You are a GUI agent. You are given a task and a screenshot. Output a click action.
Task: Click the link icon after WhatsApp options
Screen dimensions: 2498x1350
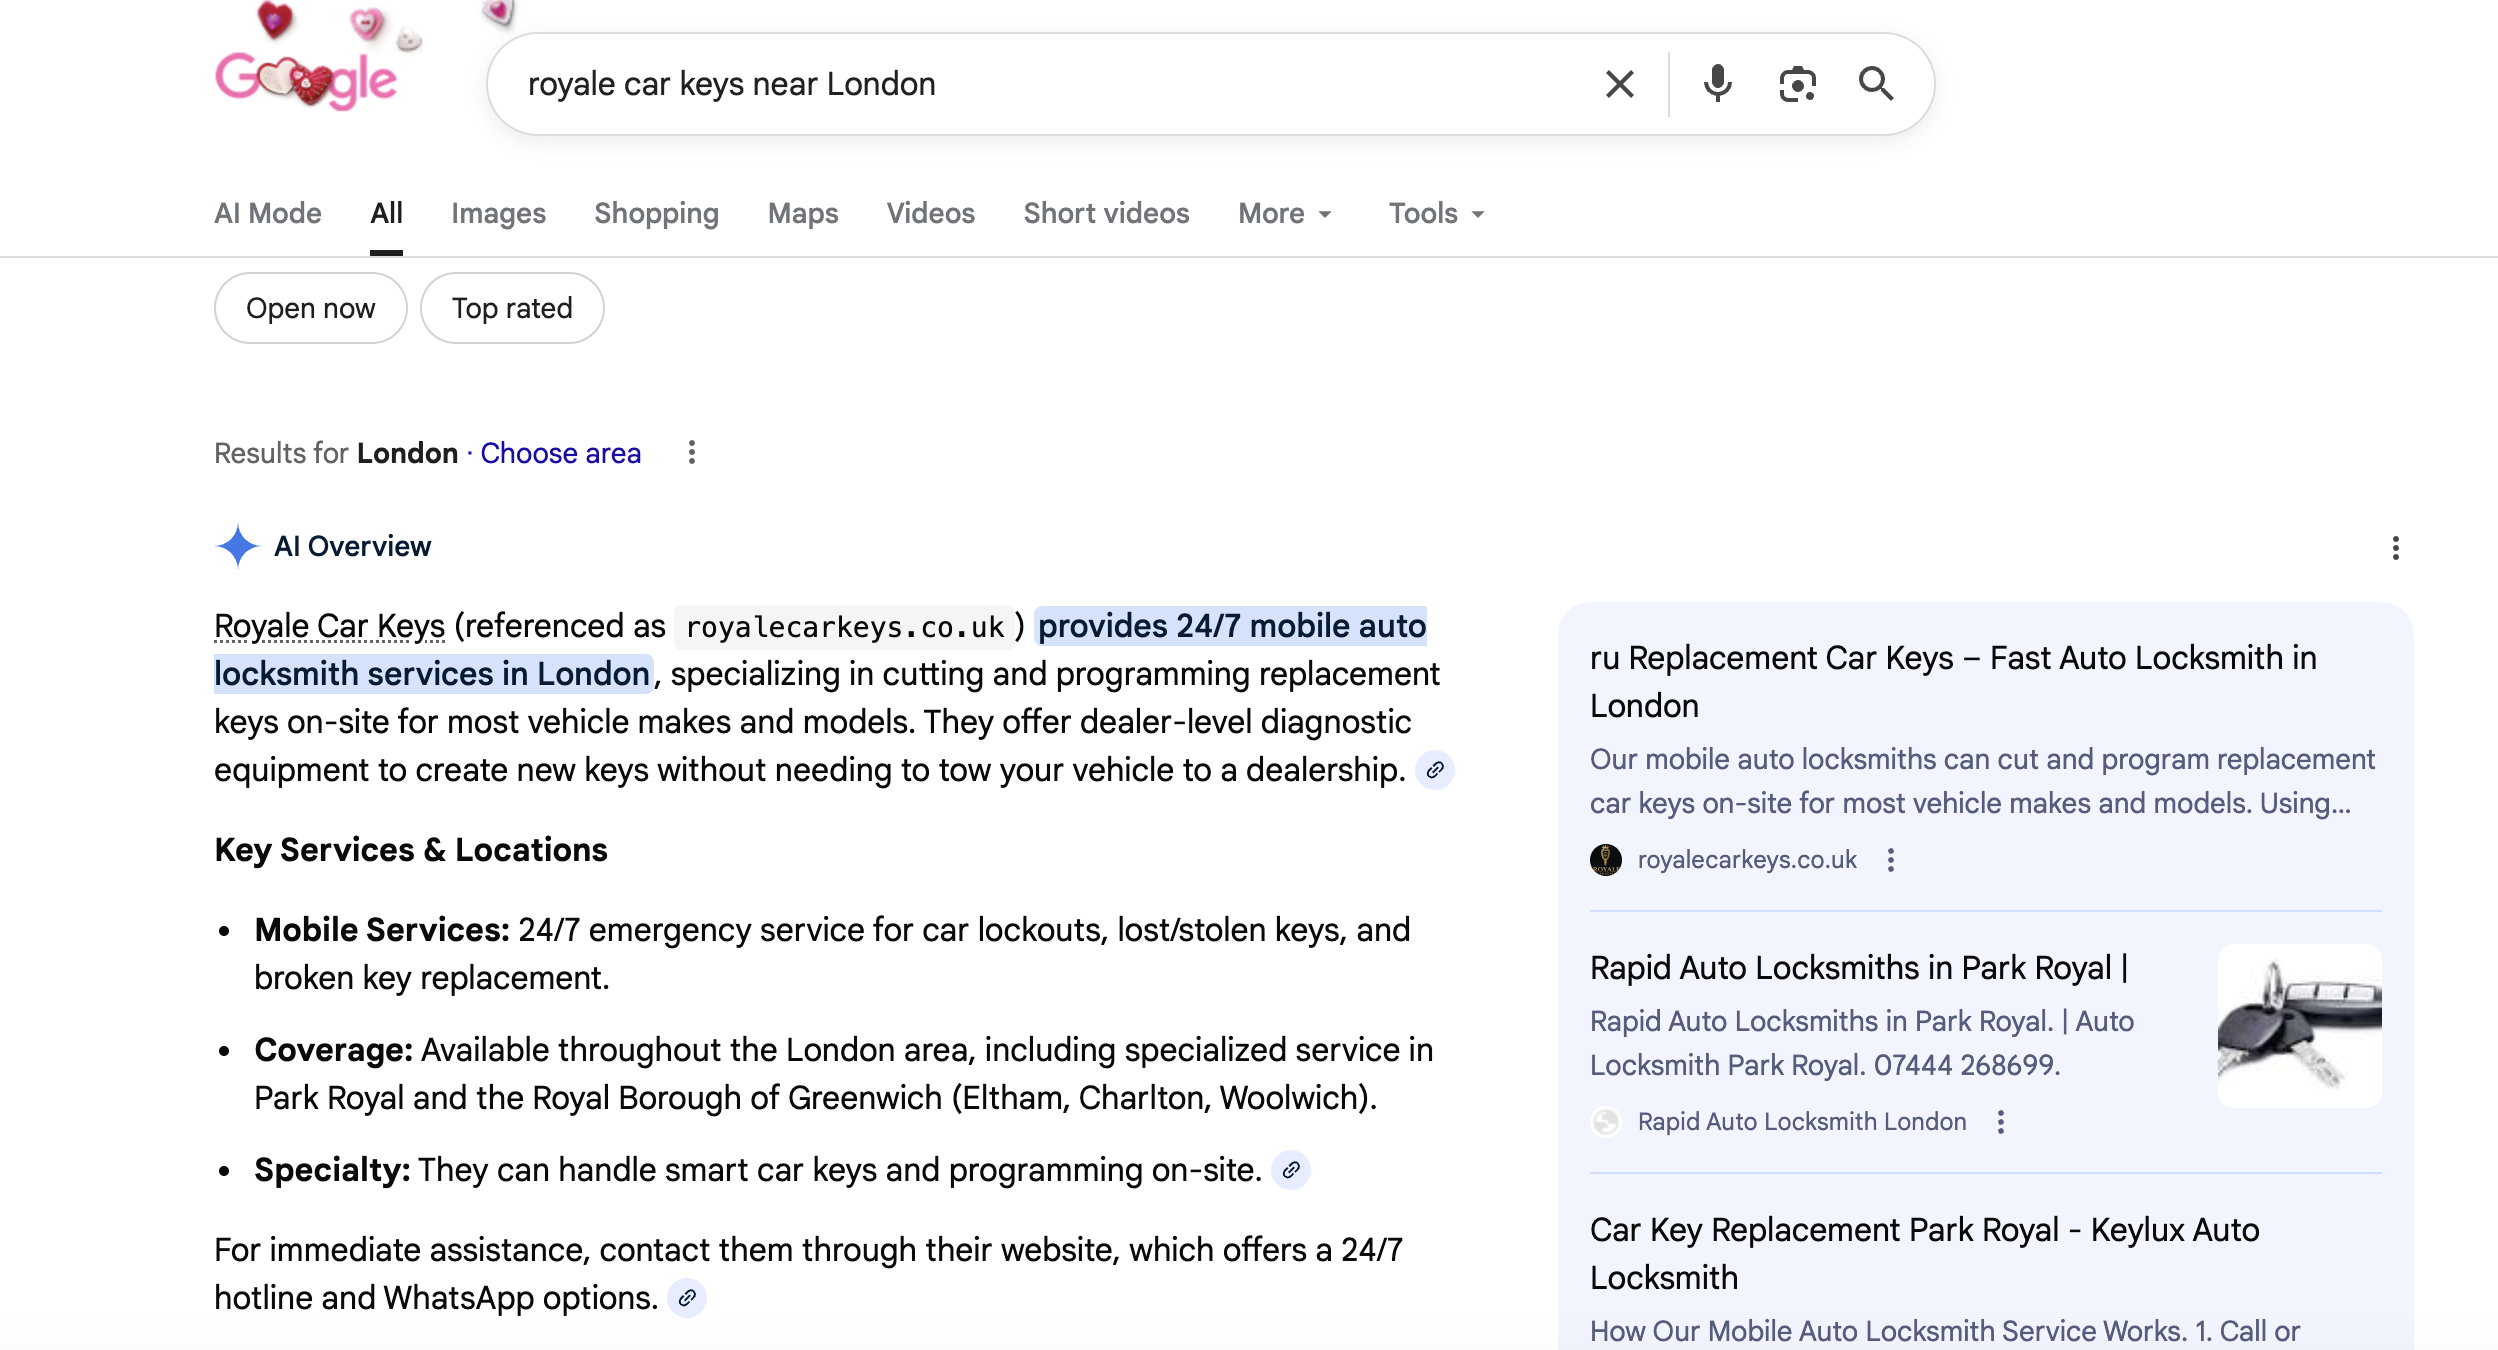point(687,1298)
